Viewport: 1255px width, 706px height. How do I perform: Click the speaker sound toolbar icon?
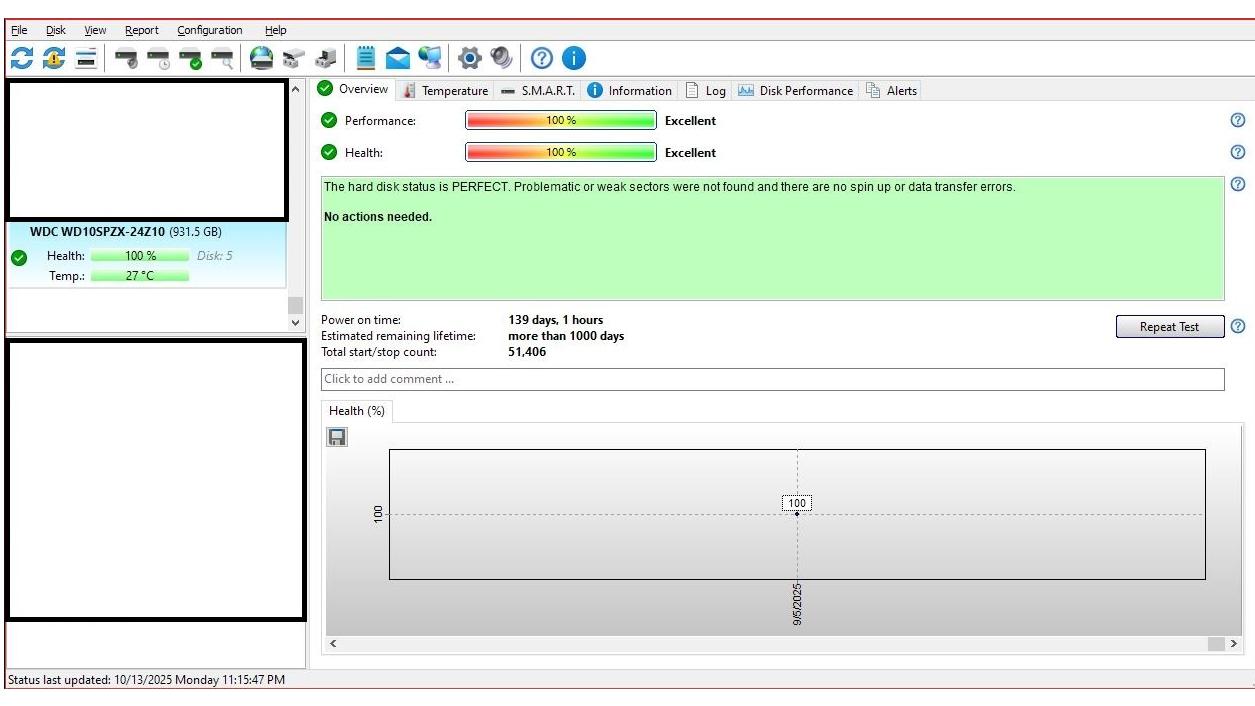[501, 58]
